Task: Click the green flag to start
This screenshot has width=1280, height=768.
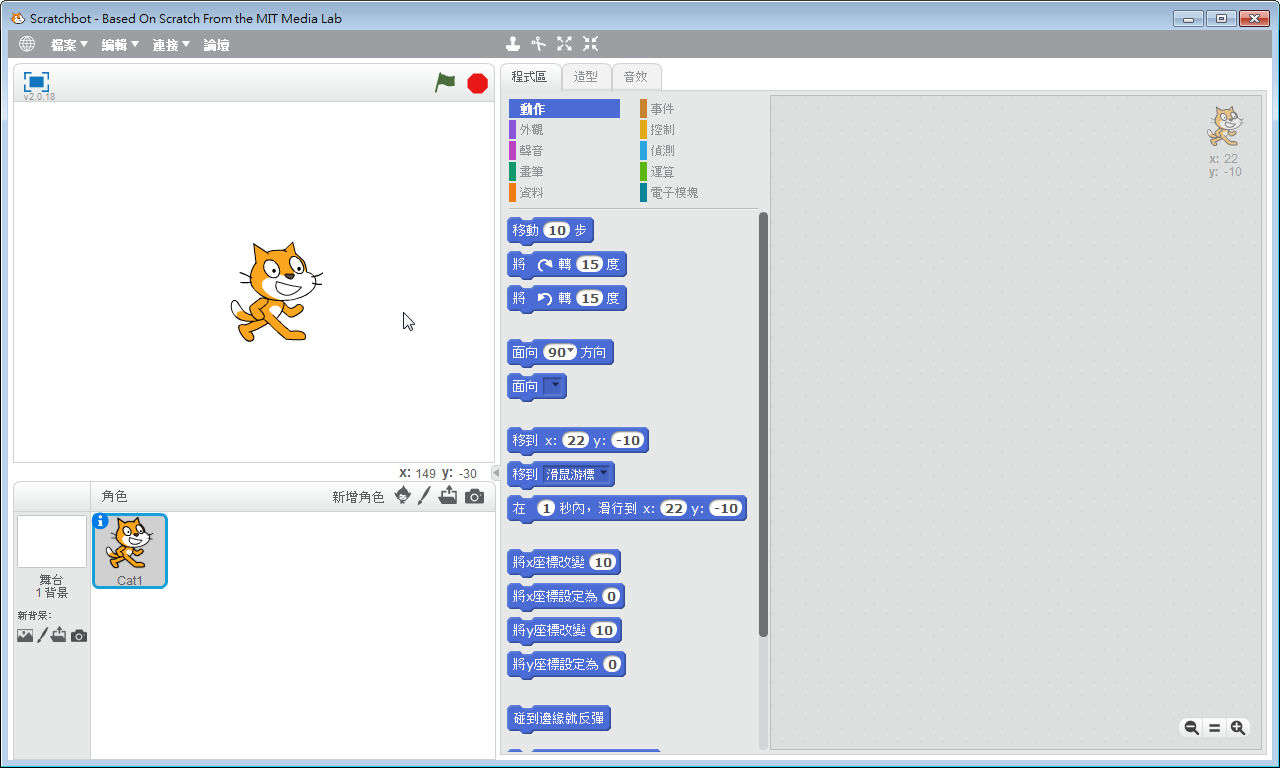Action: click(445, 83)
